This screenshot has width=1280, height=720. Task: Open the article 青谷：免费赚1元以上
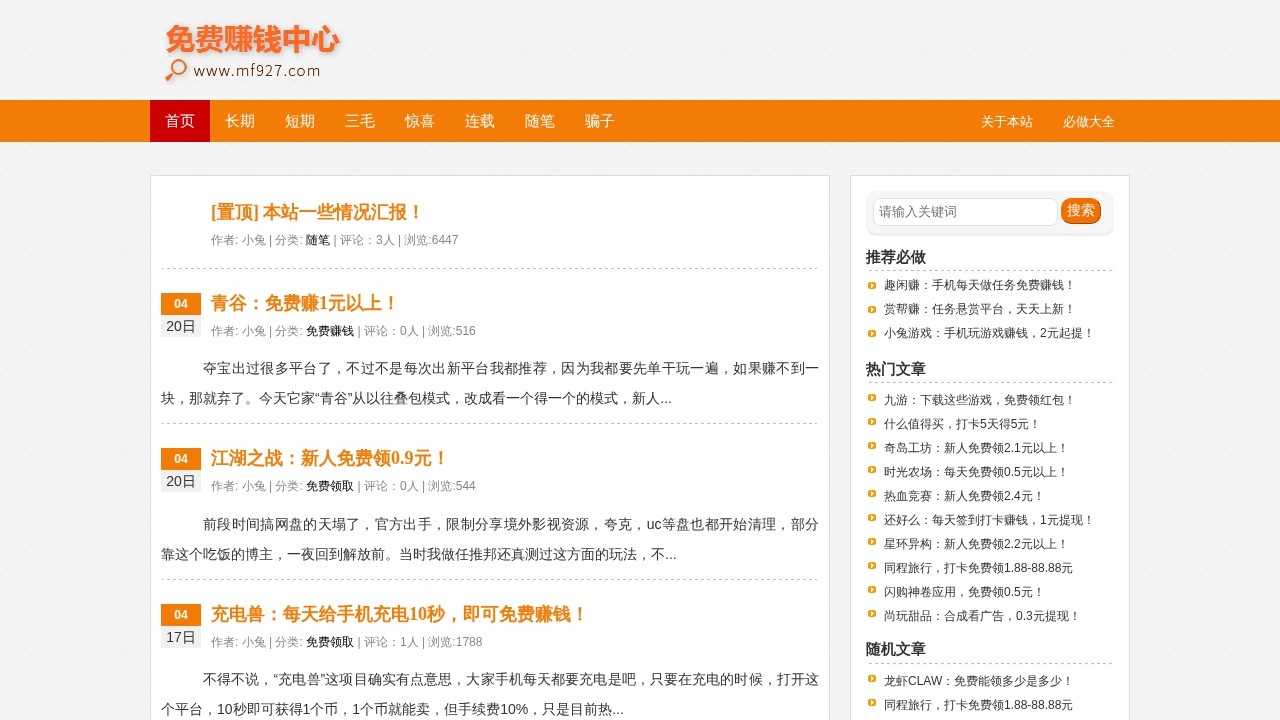pyautogui.click(x=301, y=303)
